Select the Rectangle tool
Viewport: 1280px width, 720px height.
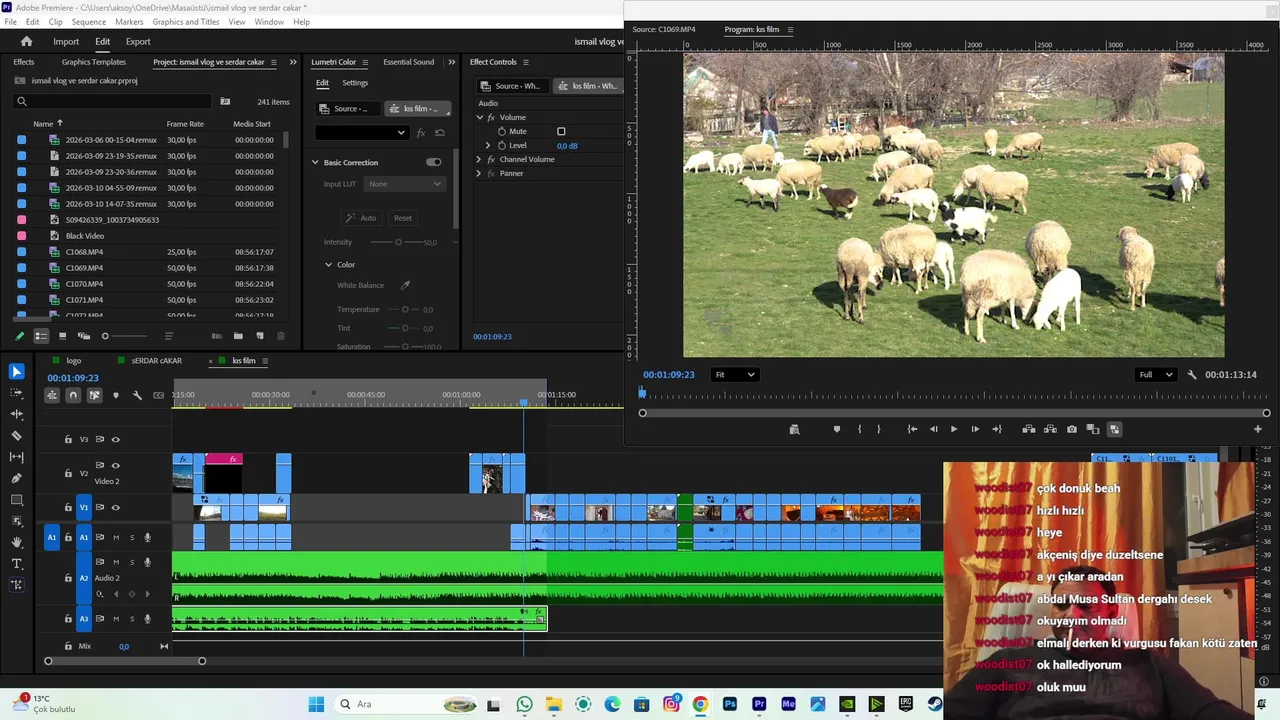(17, 500)
